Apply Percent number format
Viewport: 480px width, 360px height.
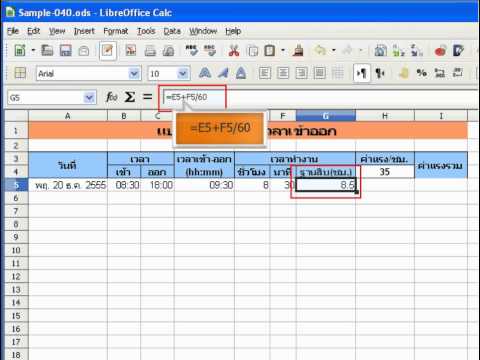pos(422,73)
